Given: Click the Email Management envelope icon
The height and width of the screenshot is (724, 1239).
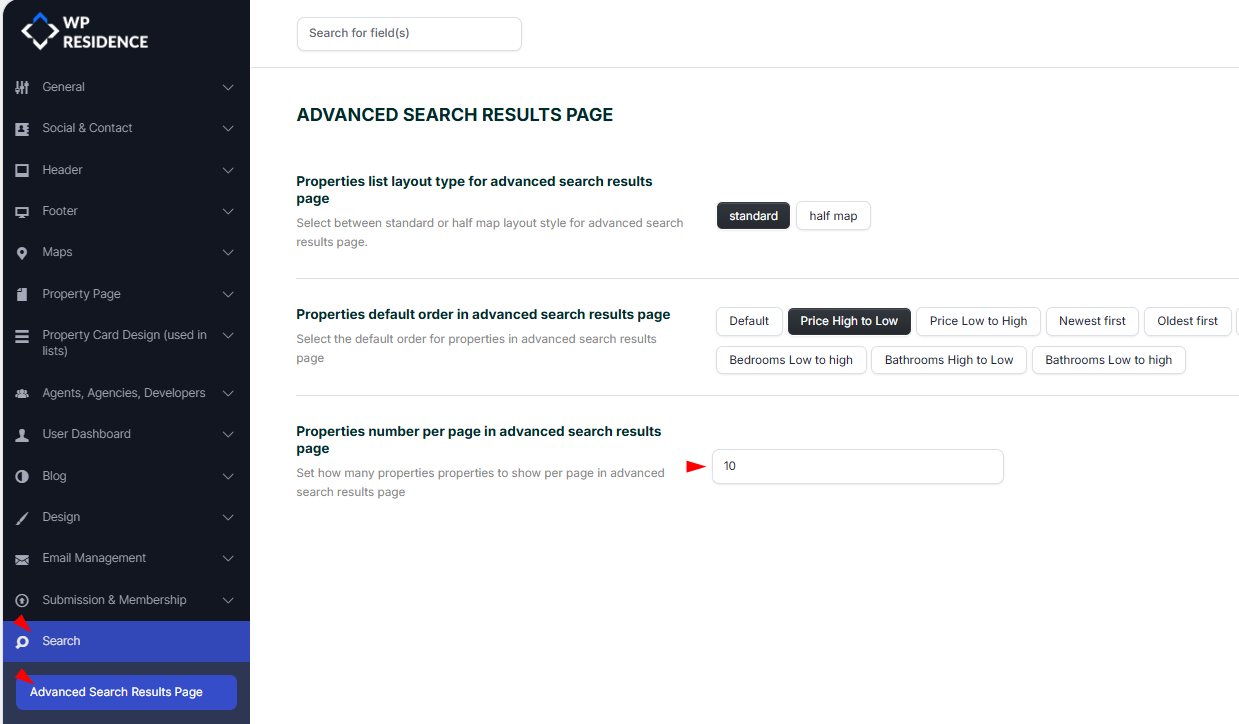Looking at the screenshot, I should pyautogui.click(x=22, y=559).
